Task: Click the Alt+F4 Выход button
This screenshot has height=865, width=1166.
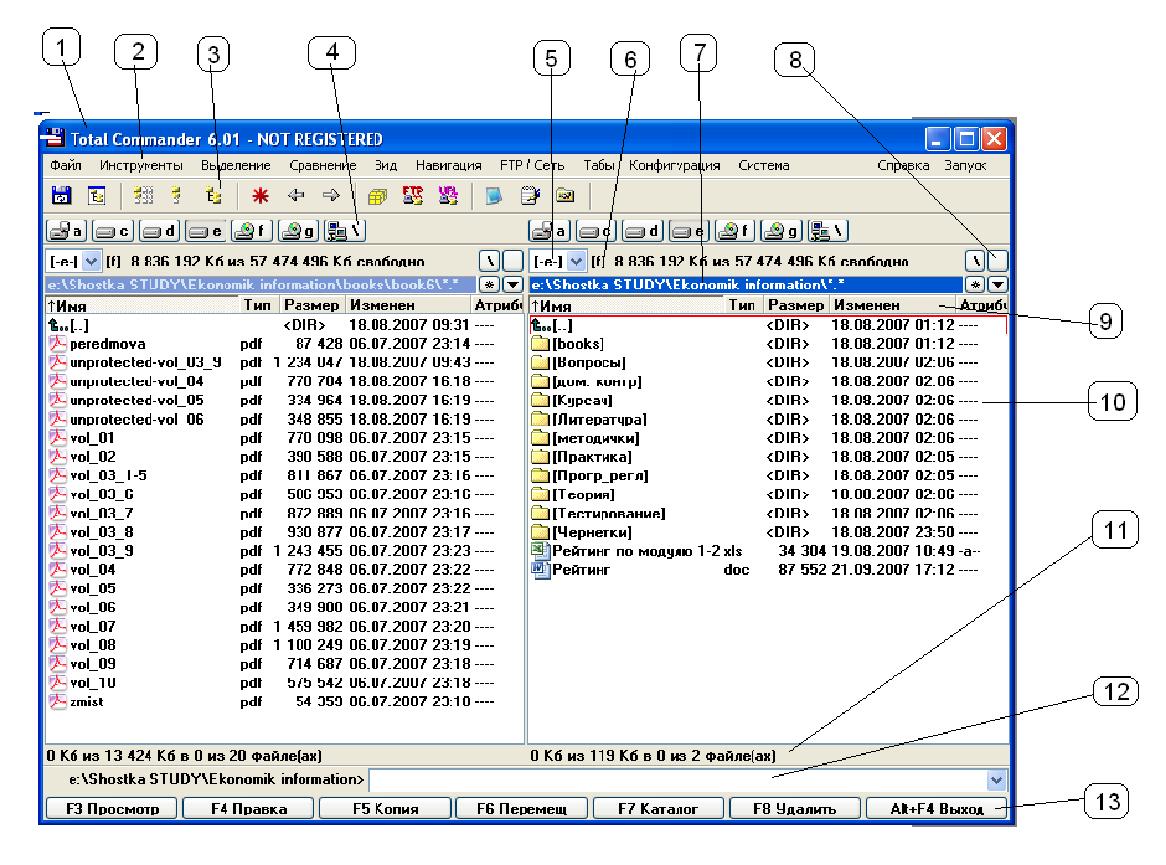Action: pyautogui.click(x=936, y=808)
